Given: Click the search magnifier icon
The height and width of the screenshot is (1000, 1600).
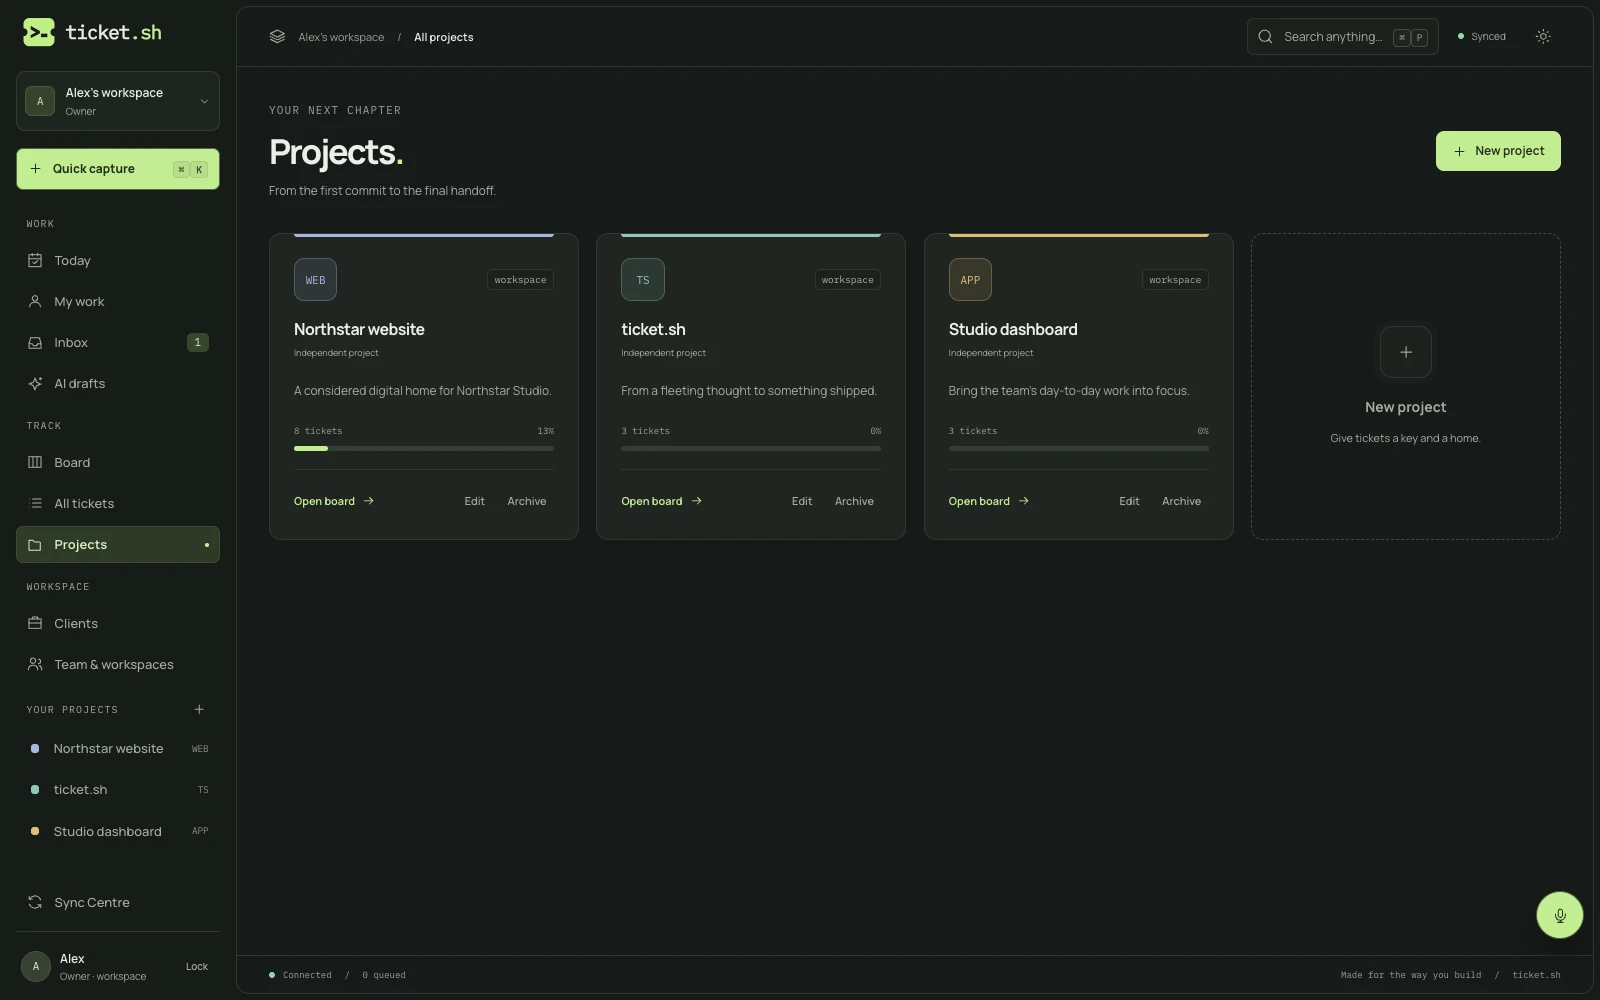Looking at the screenshot, I should [x=1265, y=37].
